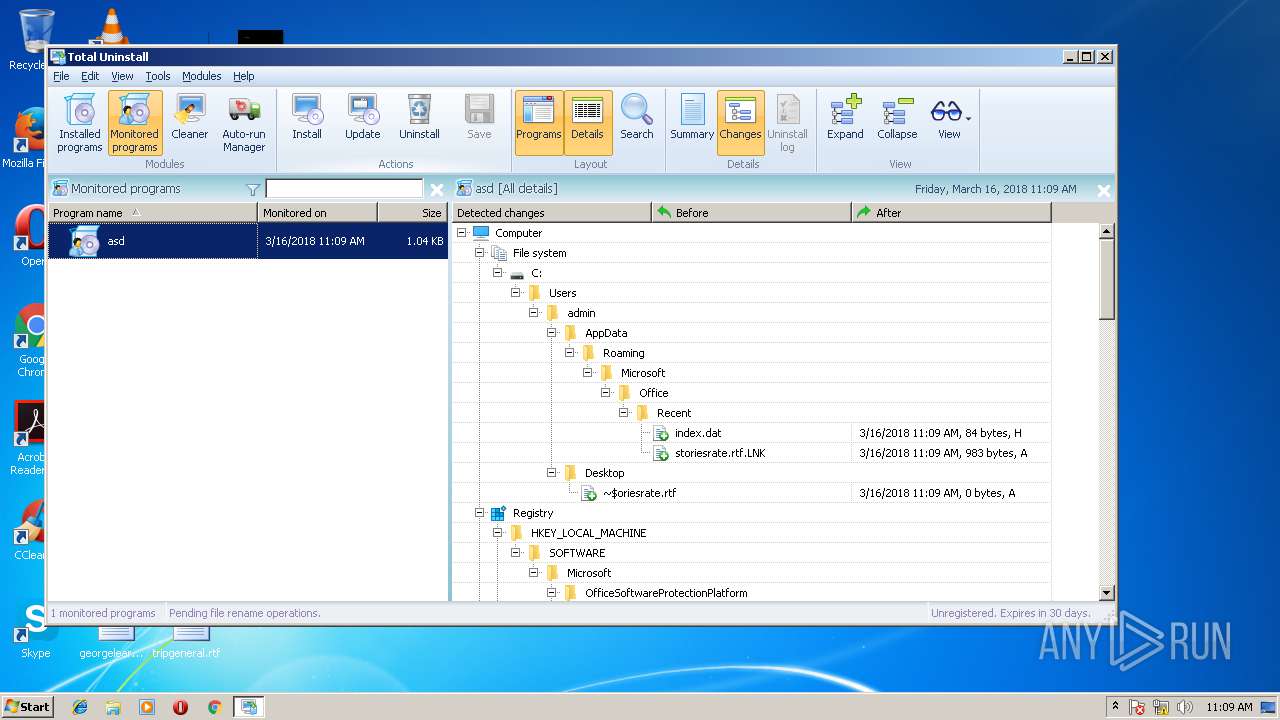
Task: Launch the Auto-run Manager
Action: (x=244, y=123)
